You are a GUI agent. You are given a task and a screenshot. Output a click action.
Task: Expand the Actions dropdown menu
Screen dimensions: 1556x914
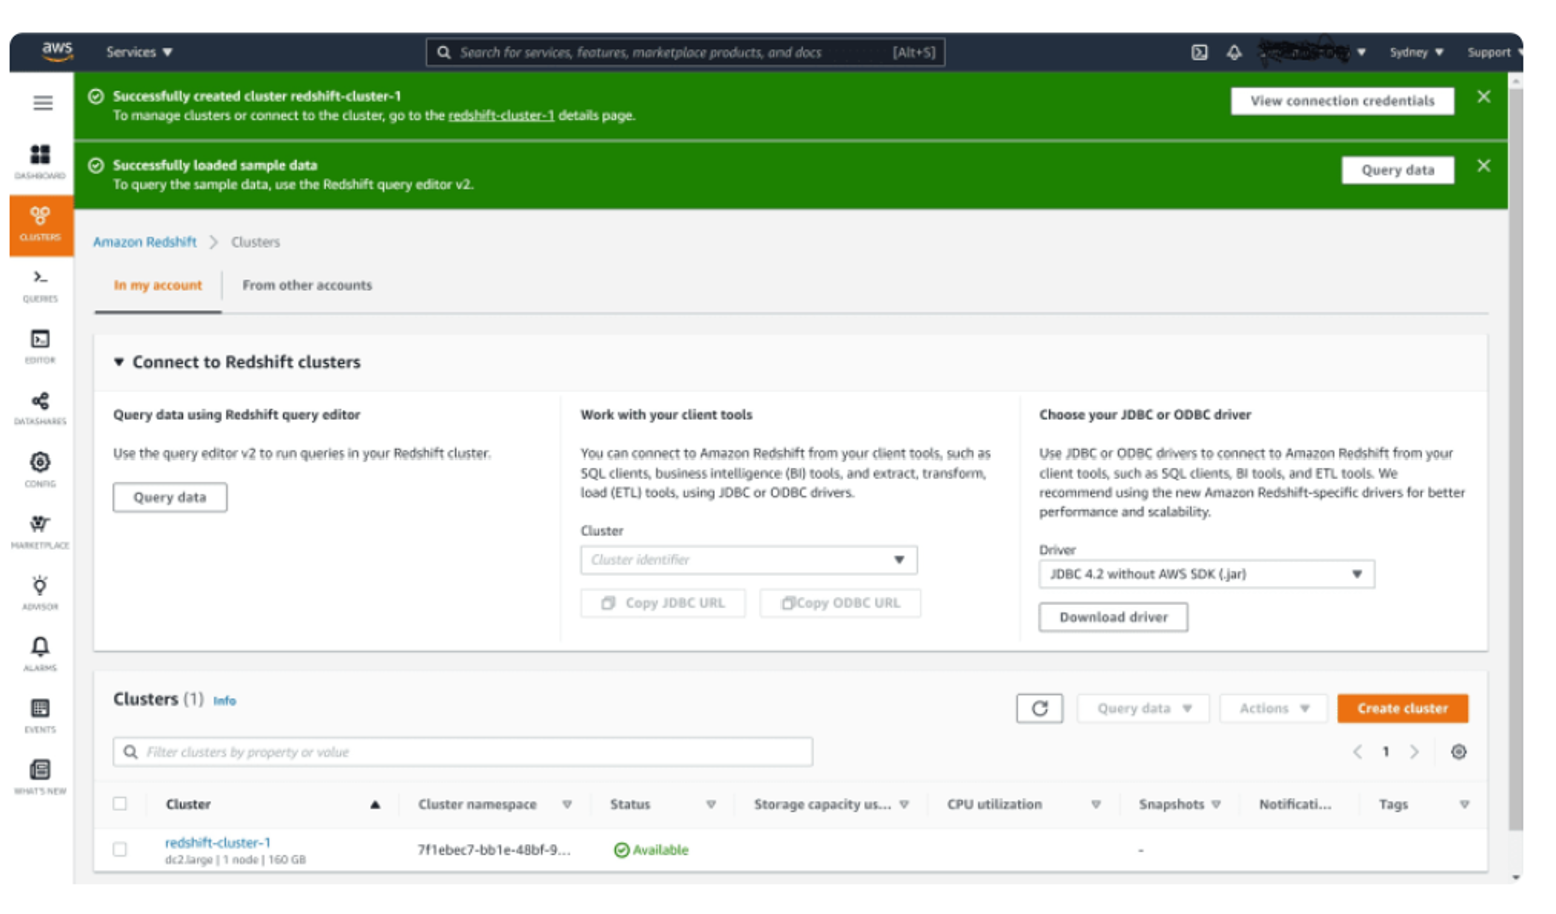[x=1273, y=708]
